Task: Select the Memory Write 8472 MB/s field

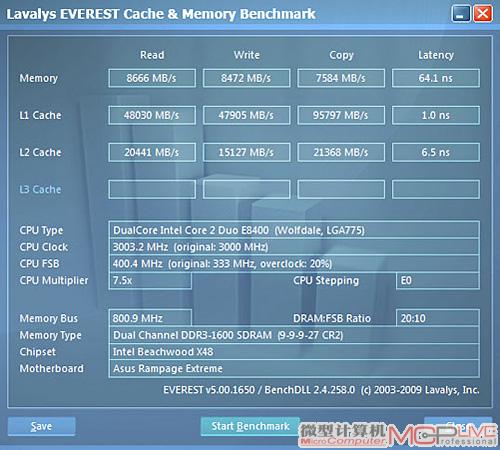Action: coord(247,78)
